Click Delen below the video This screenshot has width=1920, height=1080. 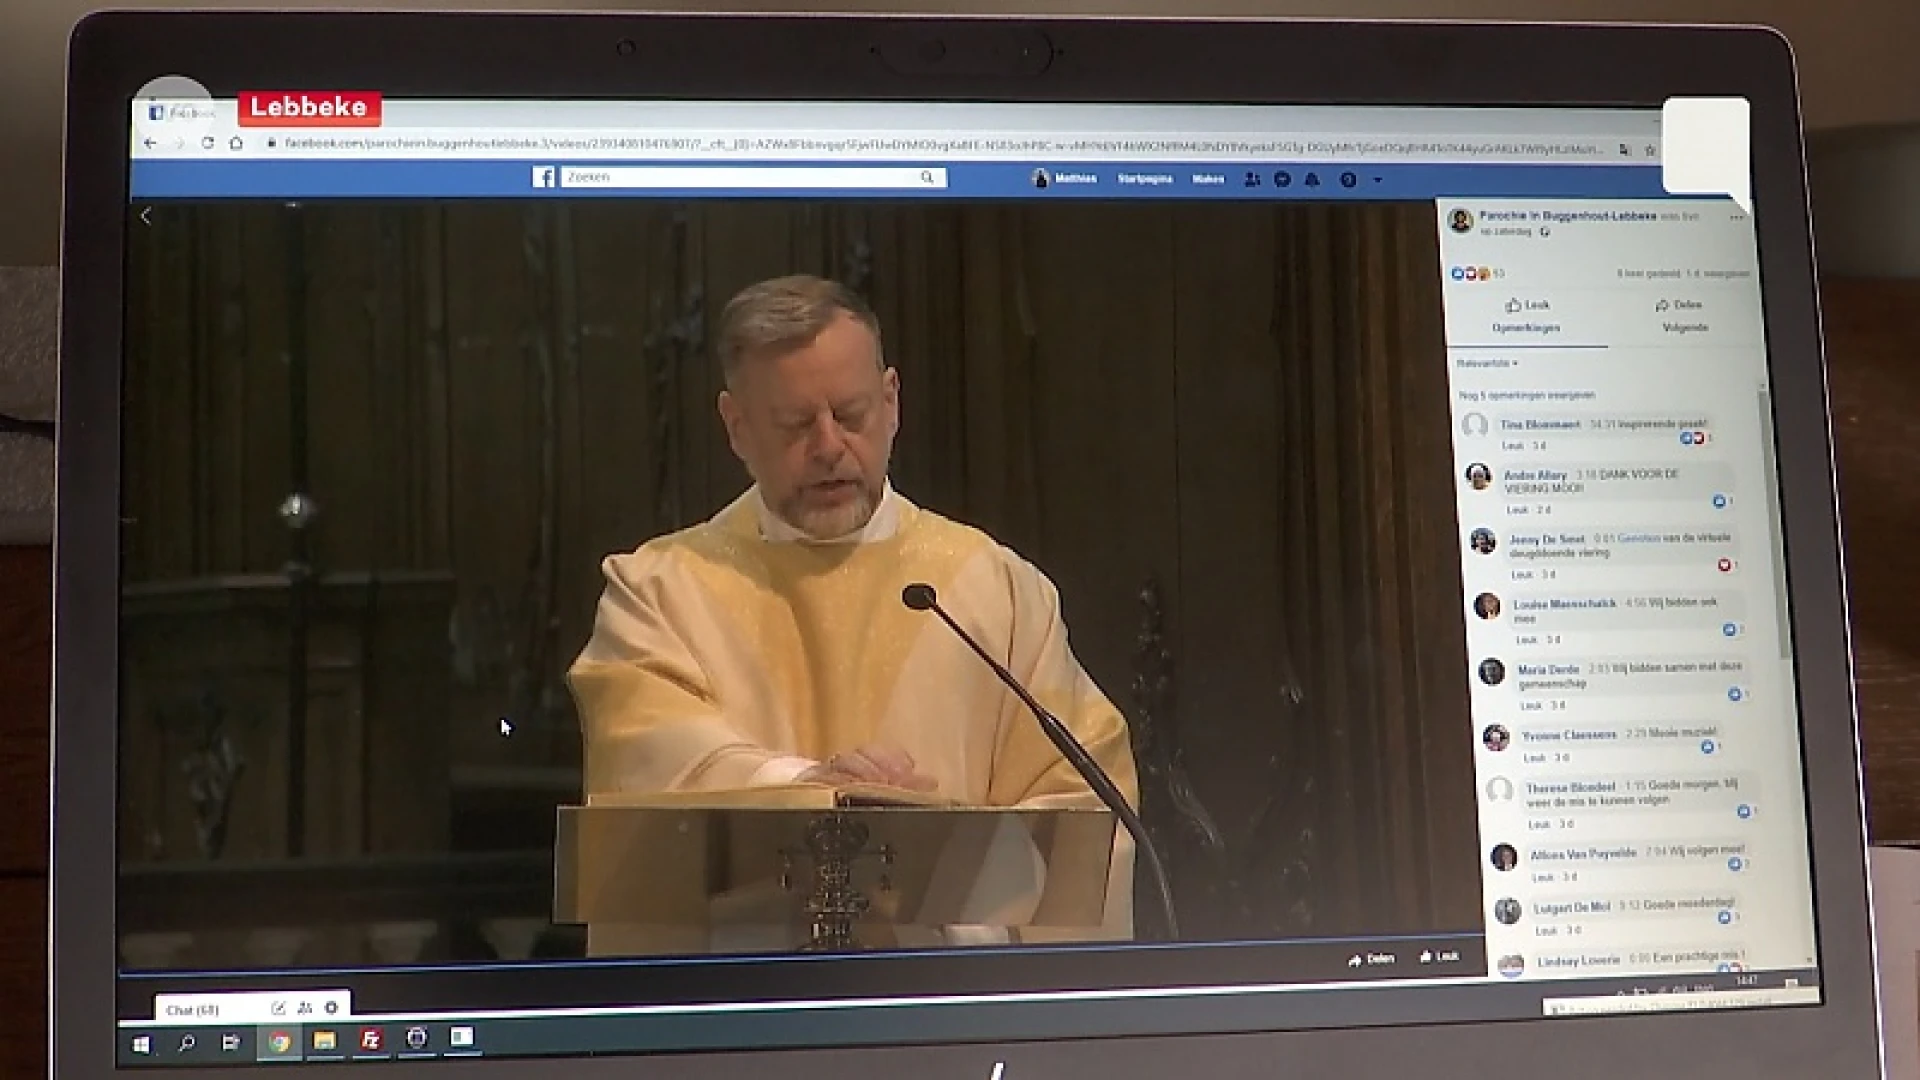point(1371,959)
